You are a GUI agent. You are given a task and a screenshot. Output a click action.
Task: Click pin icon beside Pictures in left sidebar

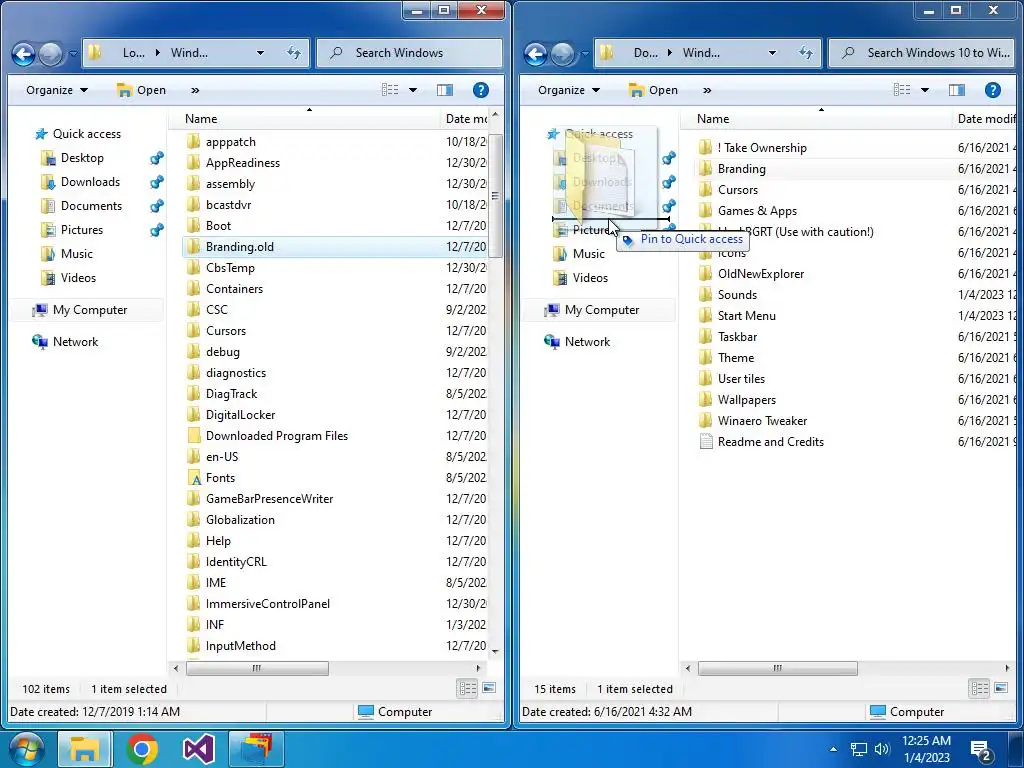coord(157,230)
